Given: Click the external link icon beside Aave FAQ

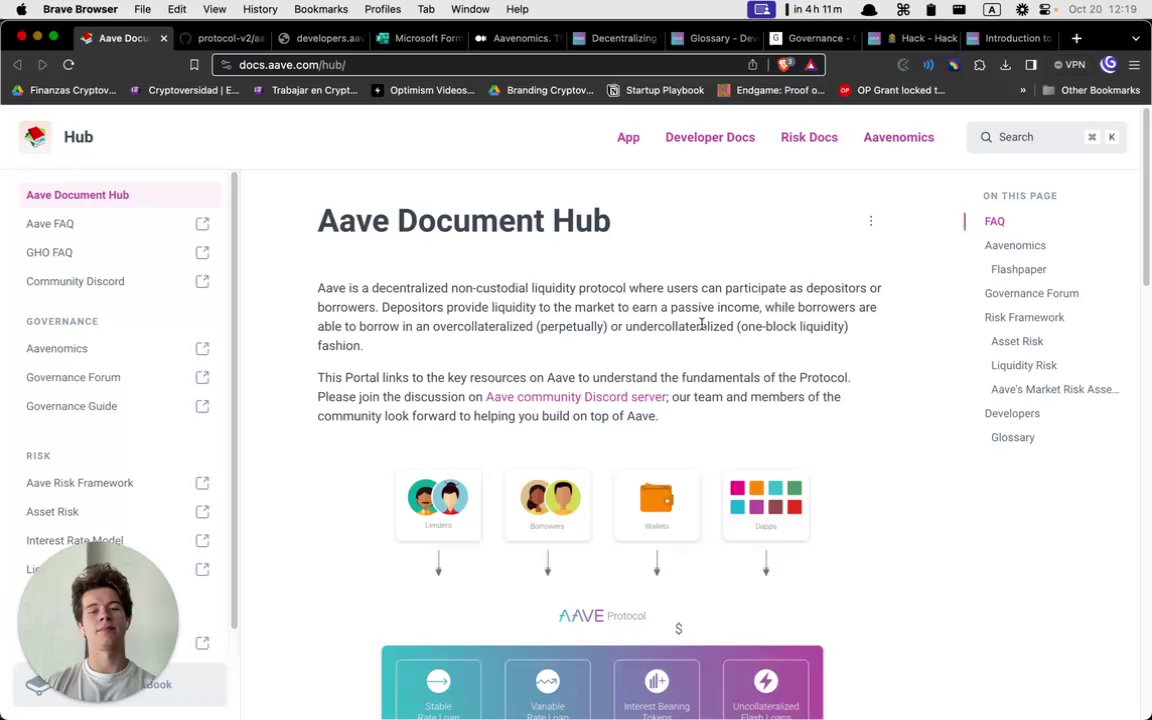Looking at the screenshot, I should click(x=202, y=223).
